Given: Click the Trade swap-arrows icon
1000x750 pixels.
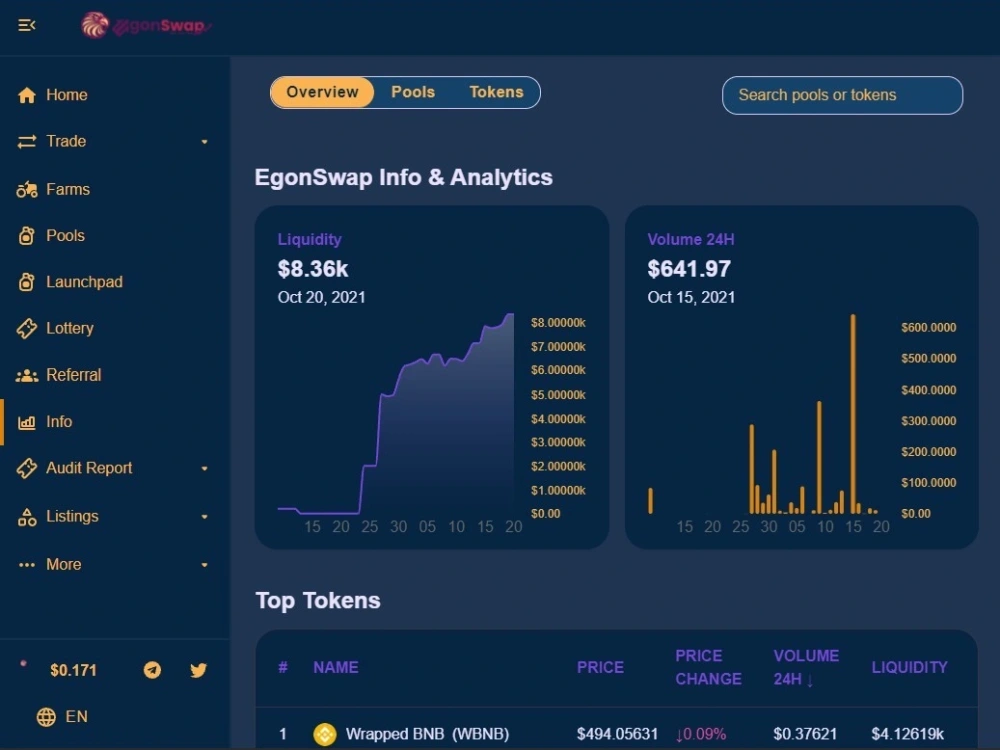Looking at the screenshot, I should [x=26, y=142].
